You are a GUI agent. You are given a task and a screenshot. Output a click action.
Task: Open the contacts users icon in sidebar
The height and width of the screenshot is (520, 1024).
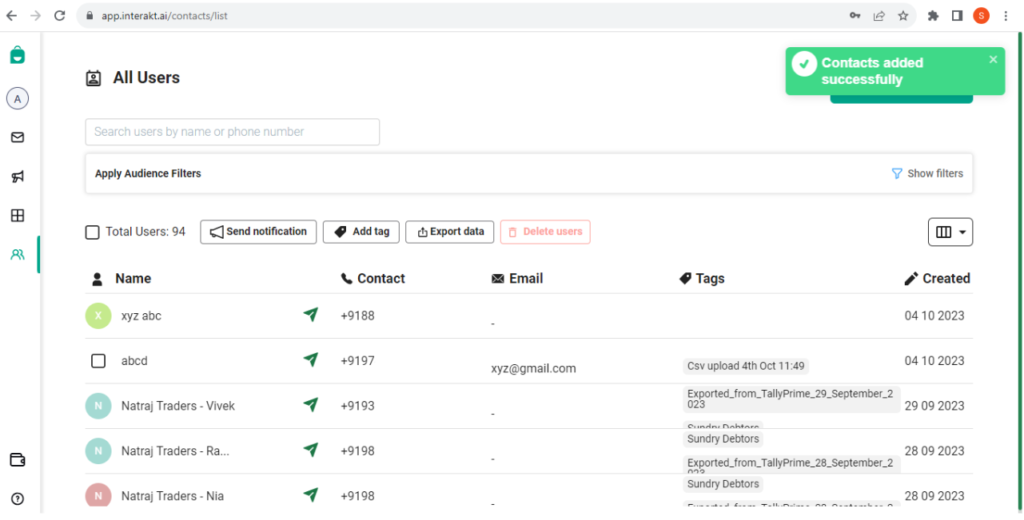[17, 255]
